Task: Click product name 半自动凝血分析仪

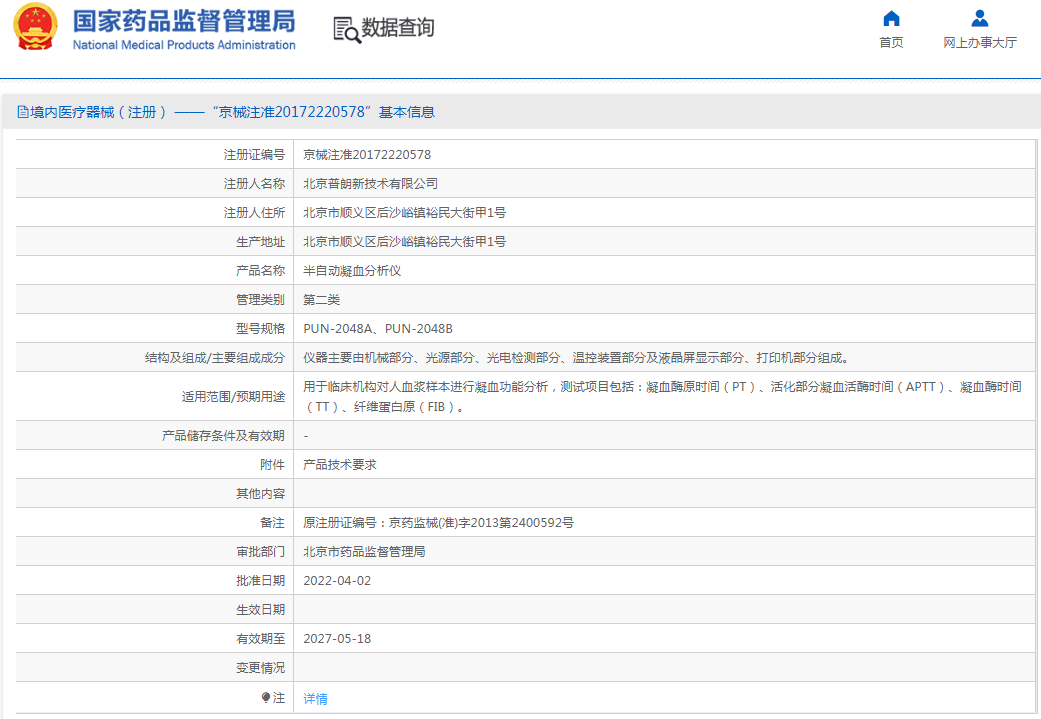Action: [x=352, y=271]
